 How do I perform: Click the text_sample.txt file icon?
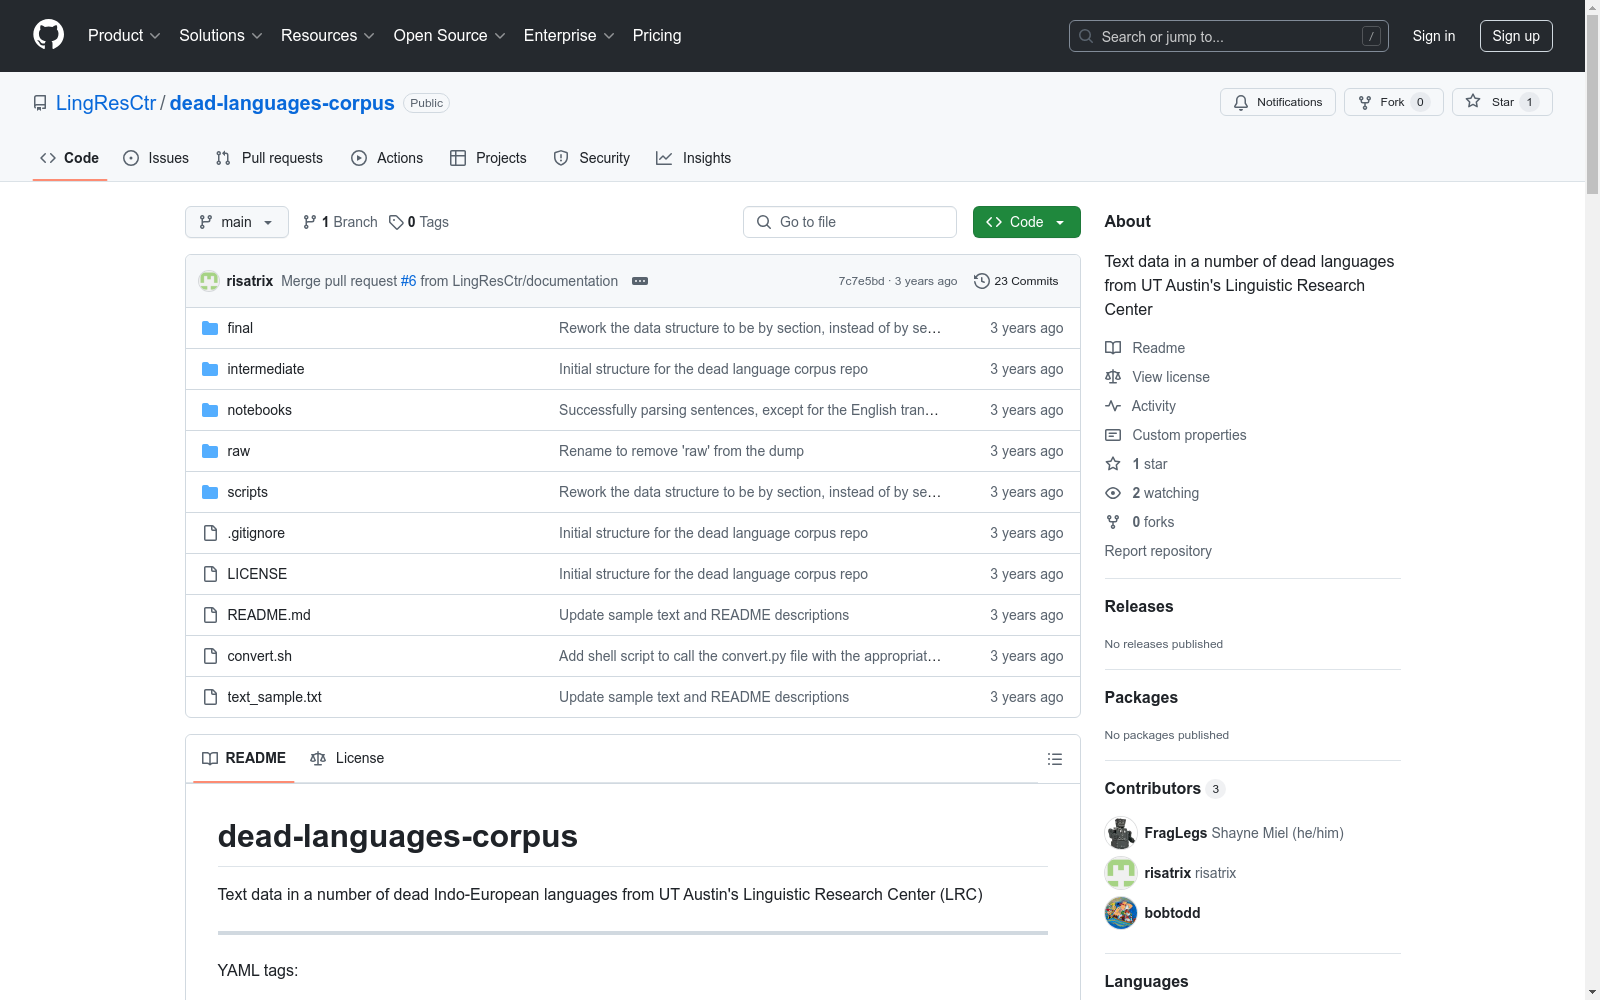coord(210,697)
